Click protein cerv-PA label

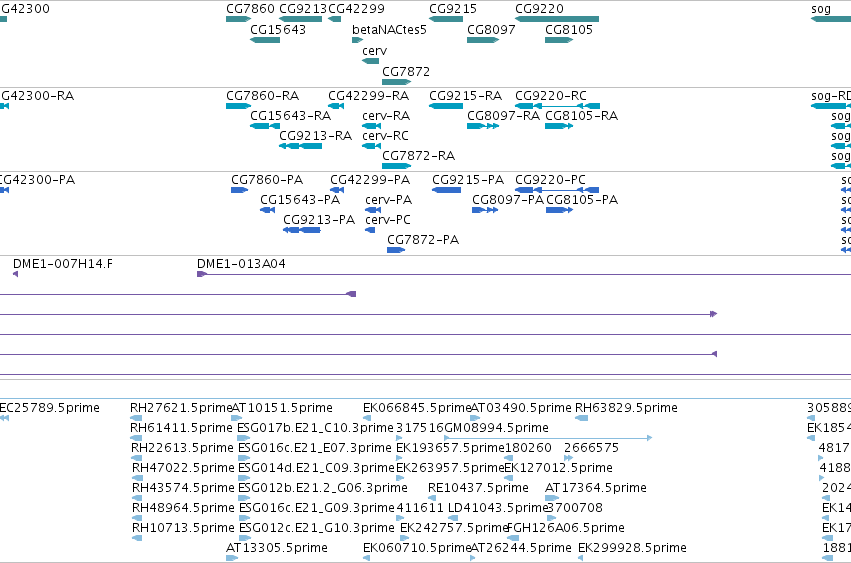pyautogui.click(x=389, y=200)
